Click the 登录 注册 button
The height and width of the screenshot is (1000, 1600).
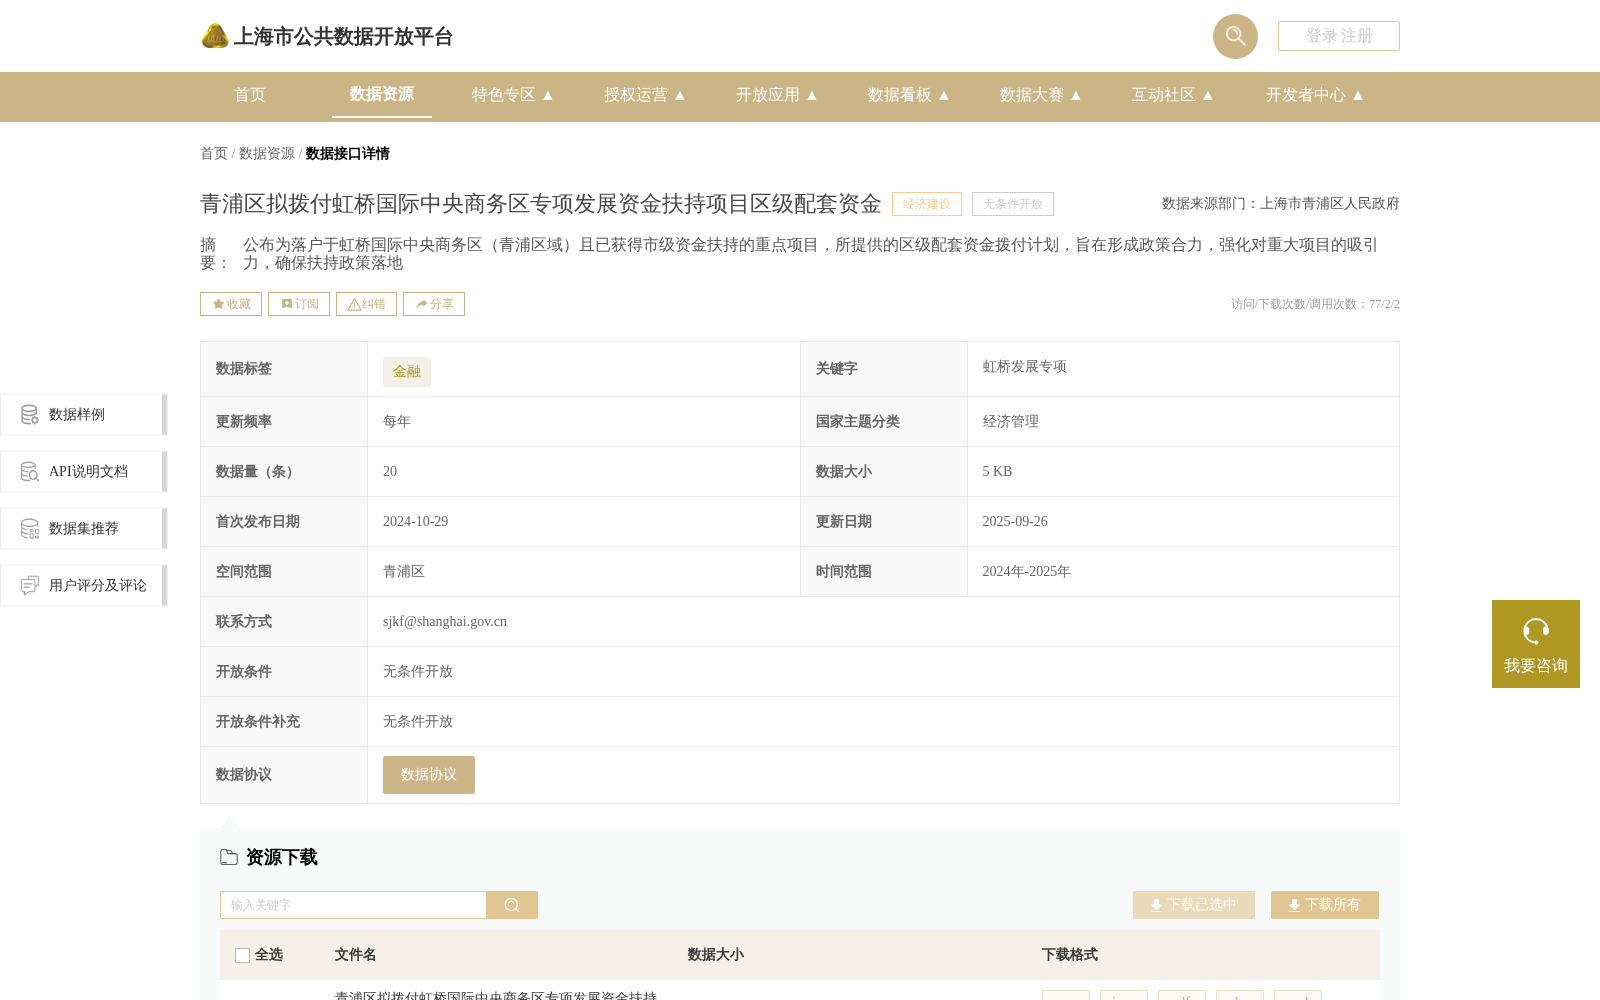coord(1338,36)
